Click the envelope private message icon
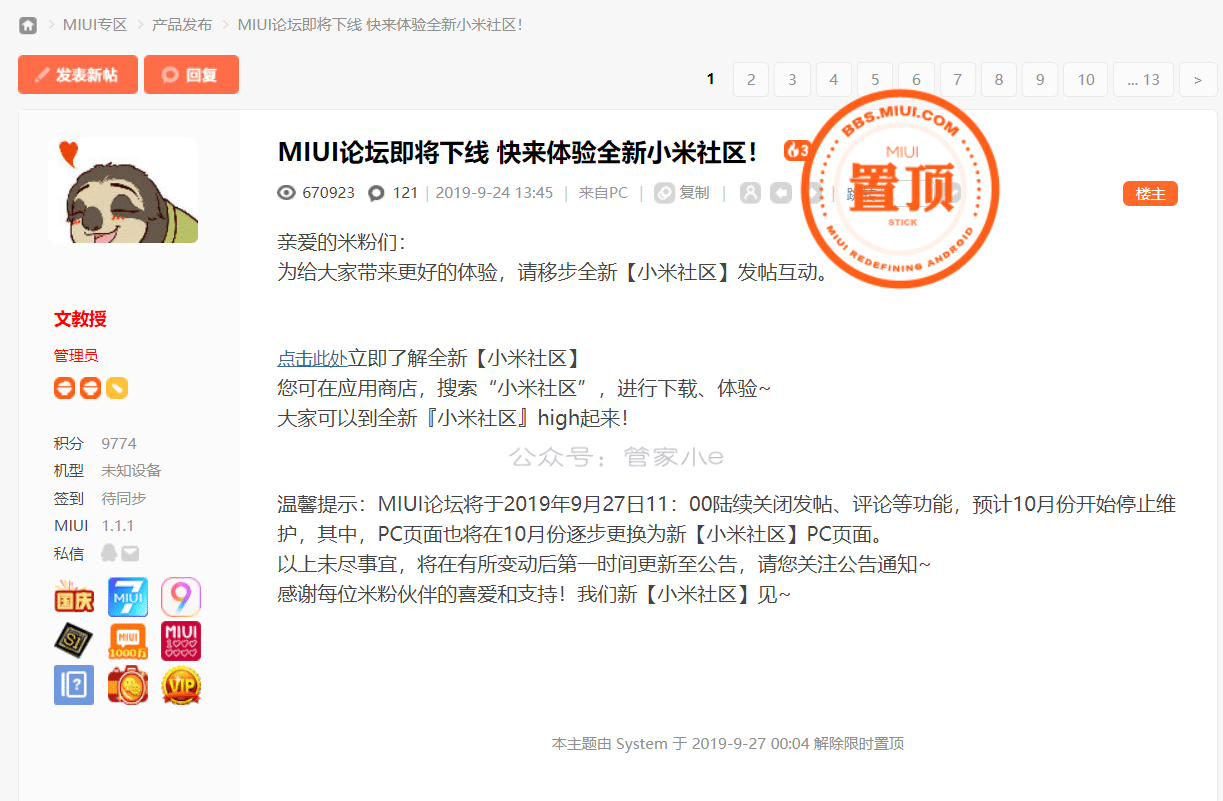Viewport: 1223px width, 801px height. pos(130,553)
